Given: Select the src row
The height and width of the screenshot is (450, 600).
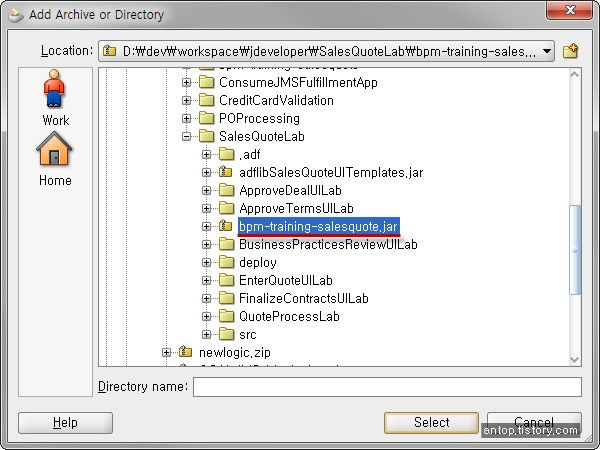Looking at the screenshot, I should tap(248, 334).
